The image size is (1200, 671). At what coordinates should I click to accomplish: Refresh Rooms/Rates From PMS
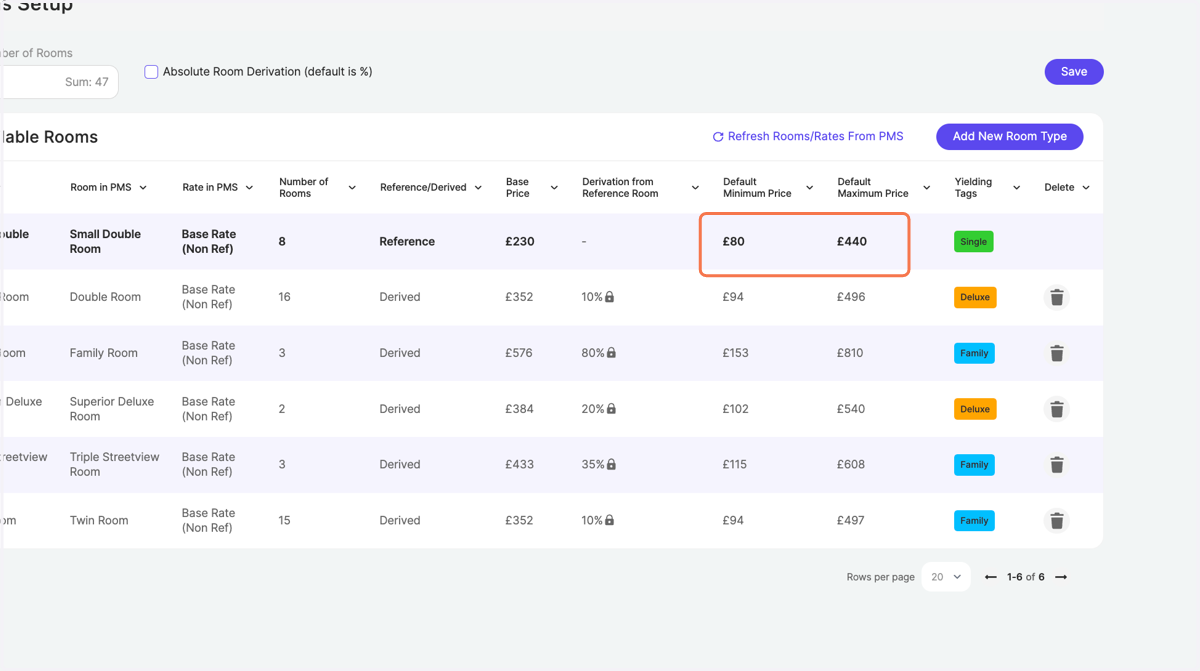coord(807,137)
